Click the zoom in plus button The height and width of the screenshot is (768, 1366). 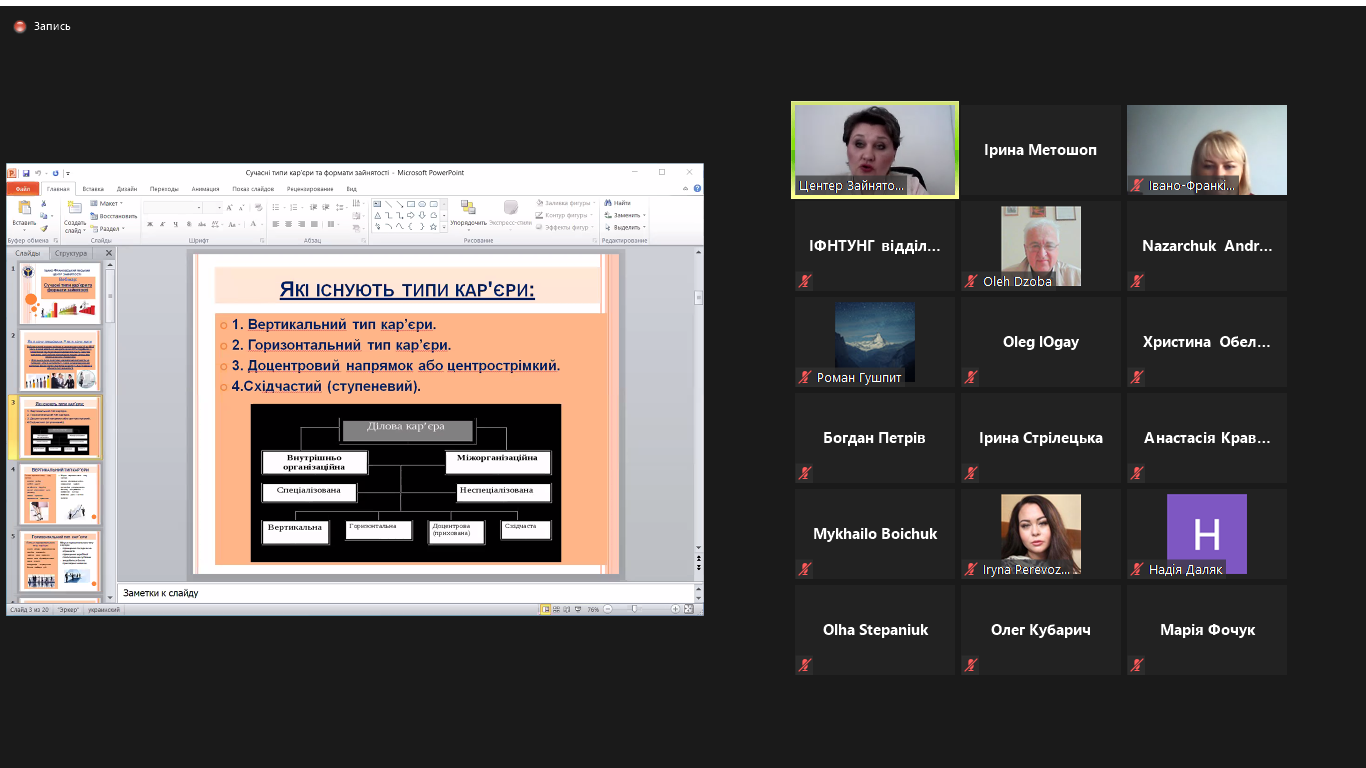click(x=675, y=609)
